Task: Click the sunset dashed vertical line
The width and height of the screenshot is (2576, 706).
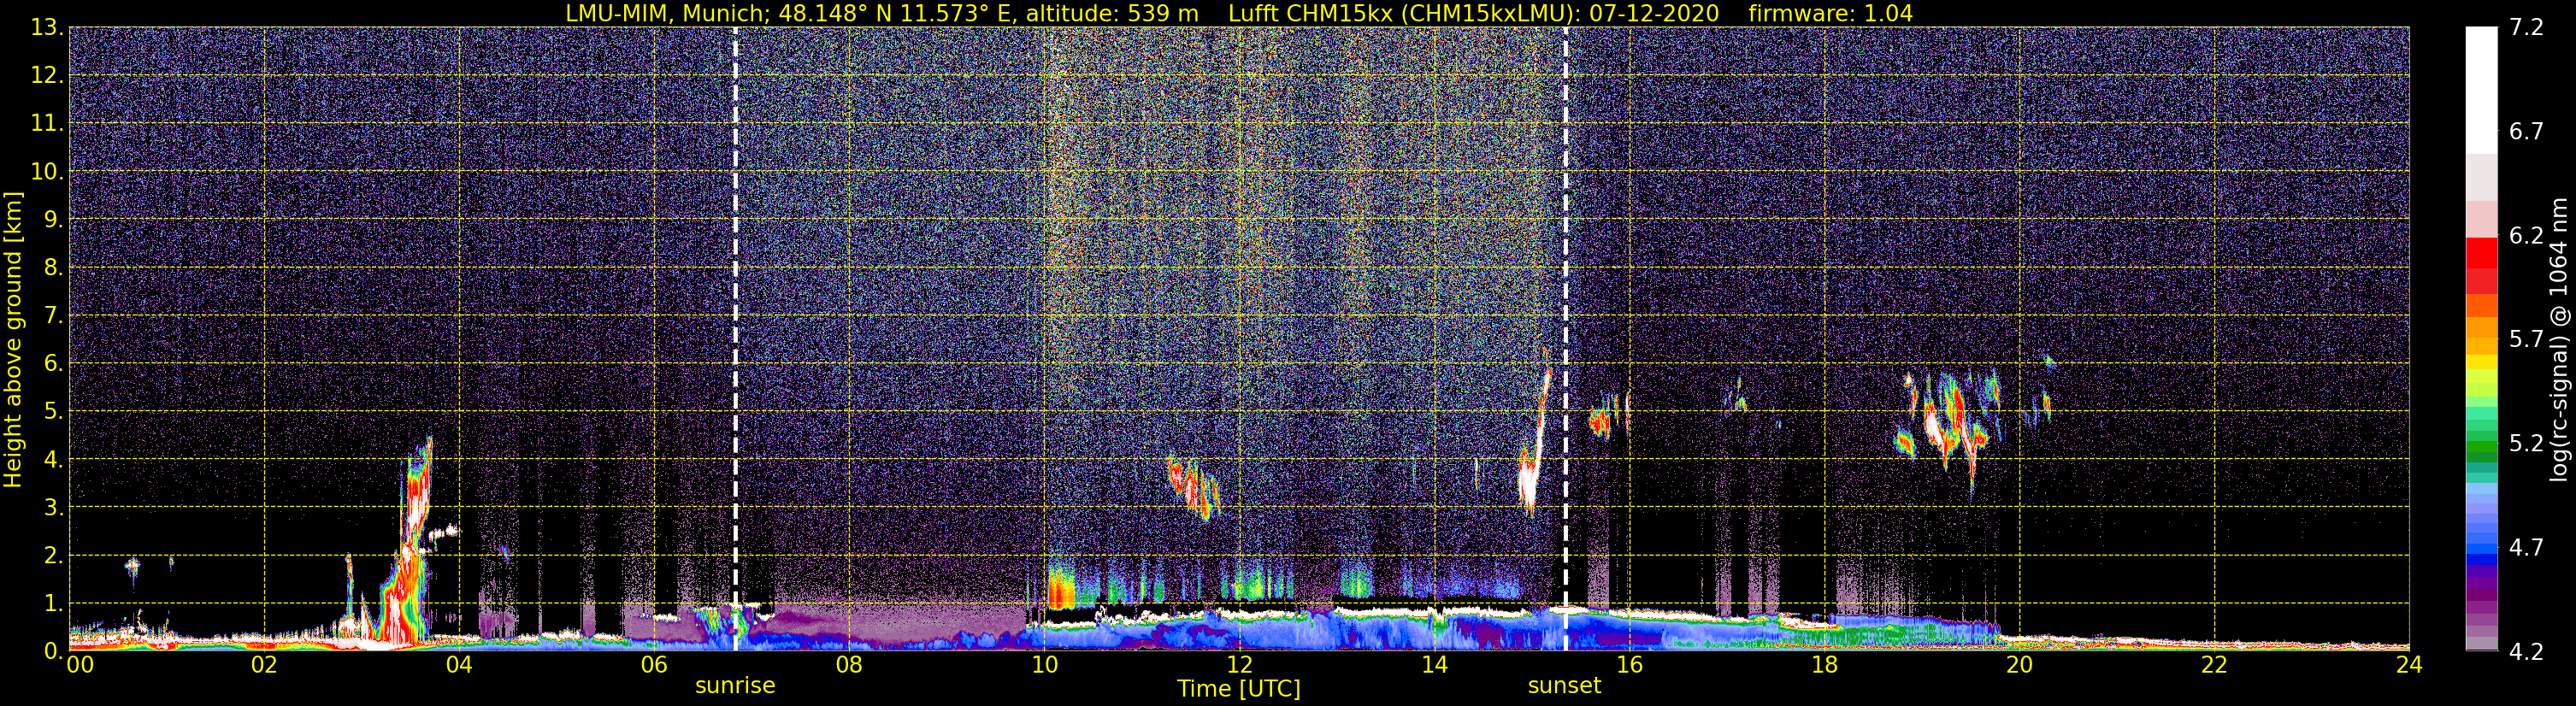Action: (x=1565, y=338)
